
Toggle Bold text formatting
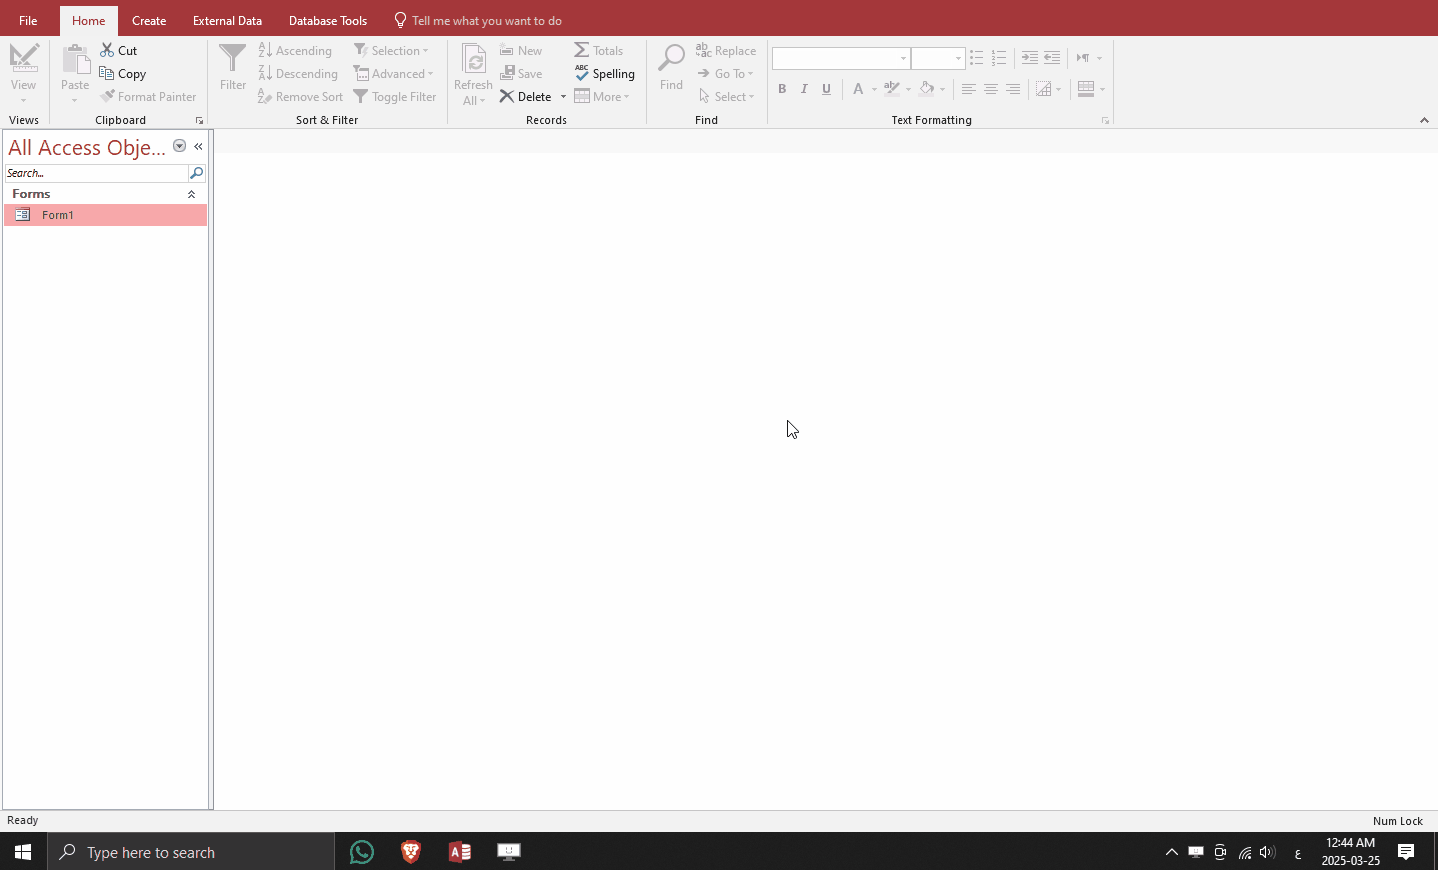[x=782, y=89]
